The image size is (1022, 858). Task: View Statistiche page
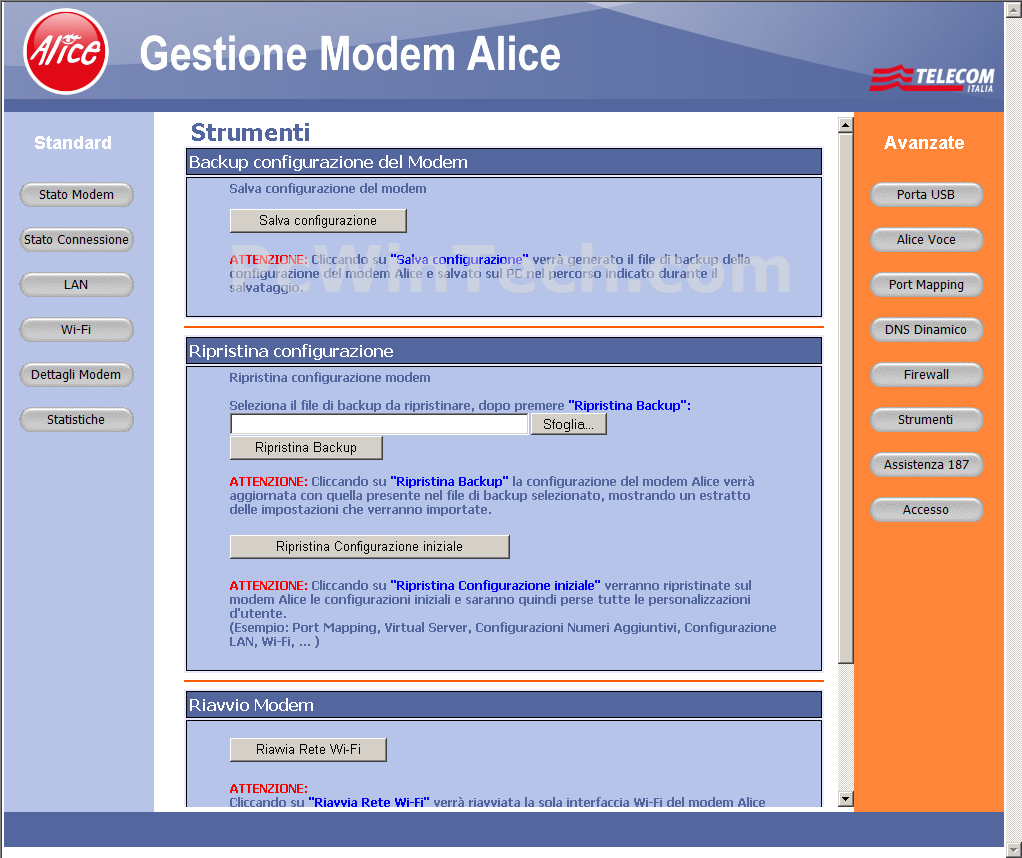click(76, 419)
